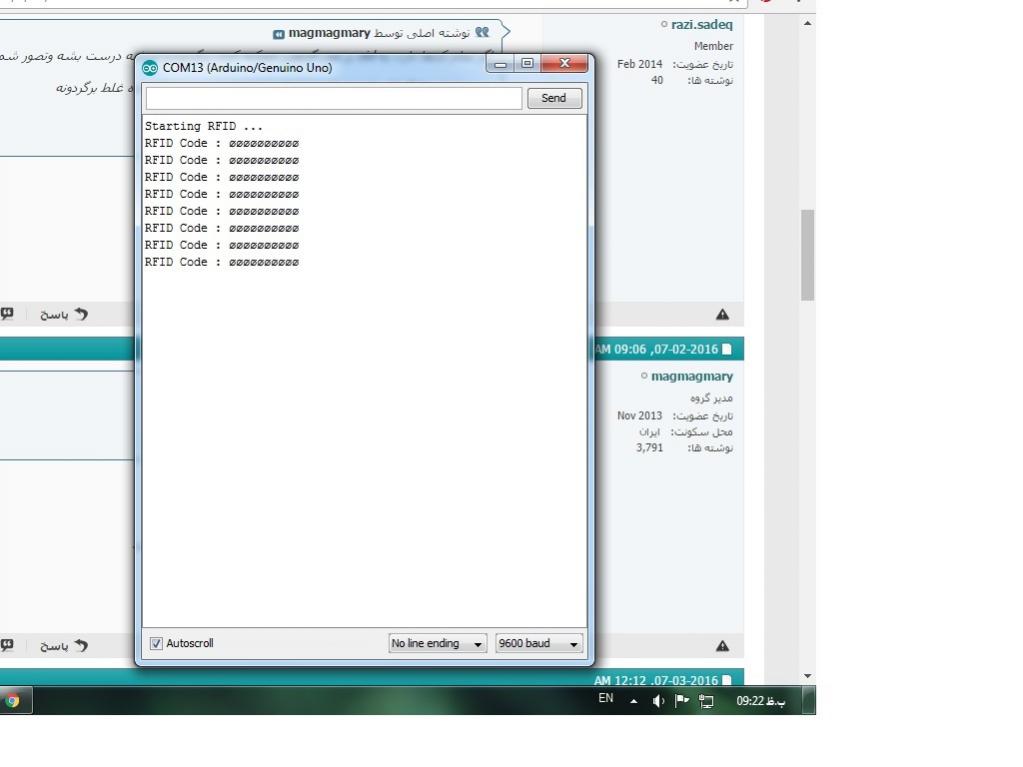Show hidden tray icons arrow
Screen dimensions: 1023x767
634,701
